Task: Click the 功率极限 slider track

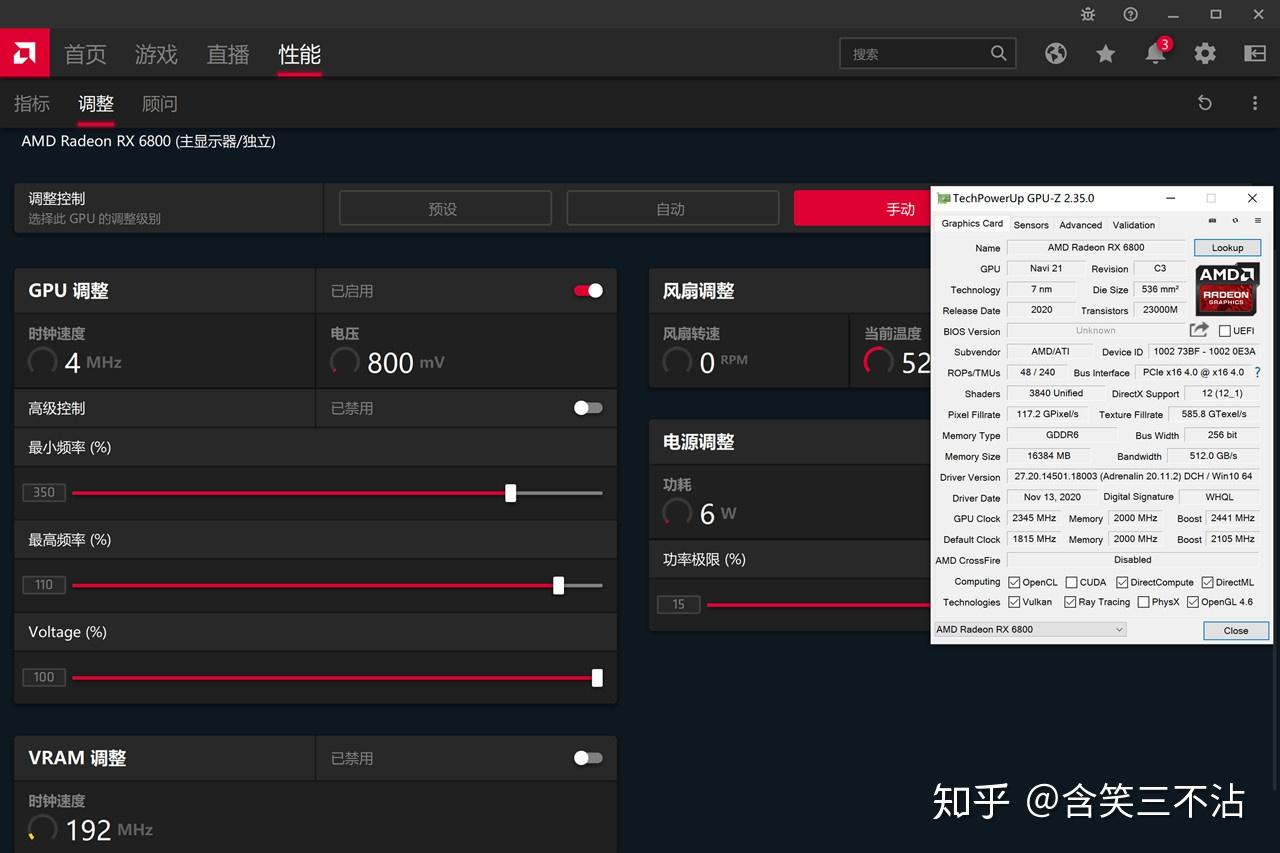Action: click(x=818, y=604)
